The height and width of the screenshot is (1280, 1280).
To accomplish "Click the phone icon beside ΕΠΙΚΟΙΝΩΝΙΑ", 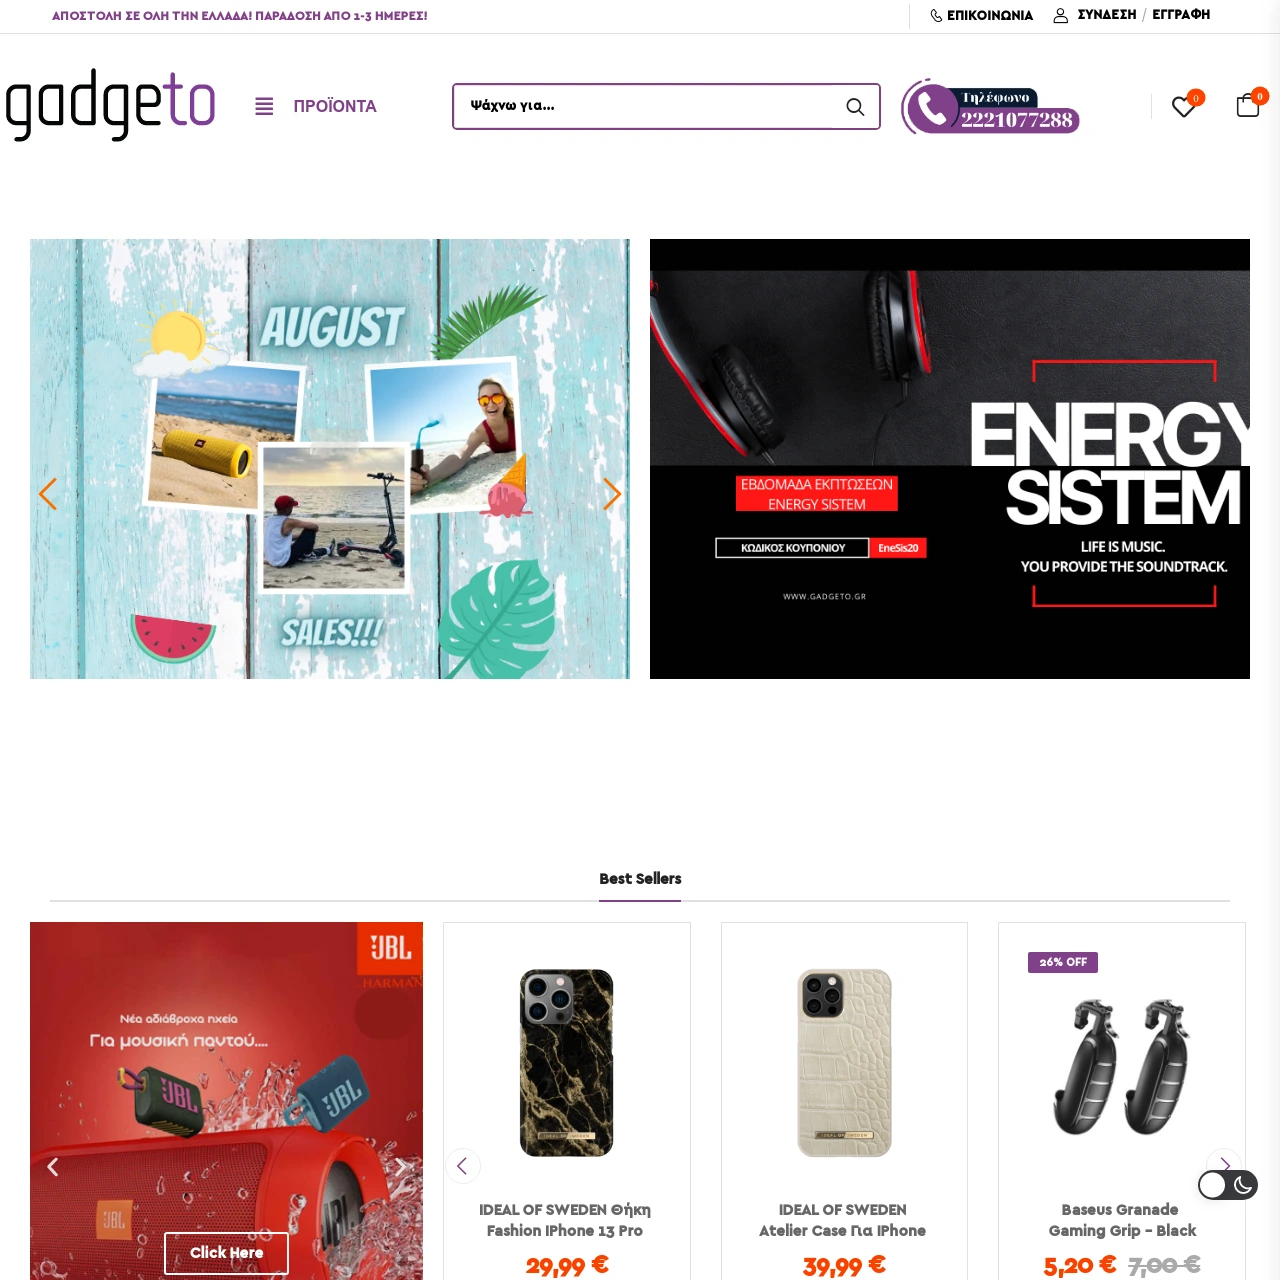I will 936,15.
